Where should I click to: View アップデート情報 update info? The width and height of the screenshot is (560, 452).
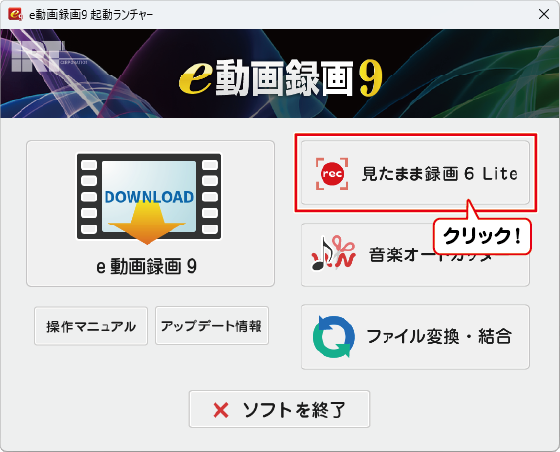(x=212, y=326)
